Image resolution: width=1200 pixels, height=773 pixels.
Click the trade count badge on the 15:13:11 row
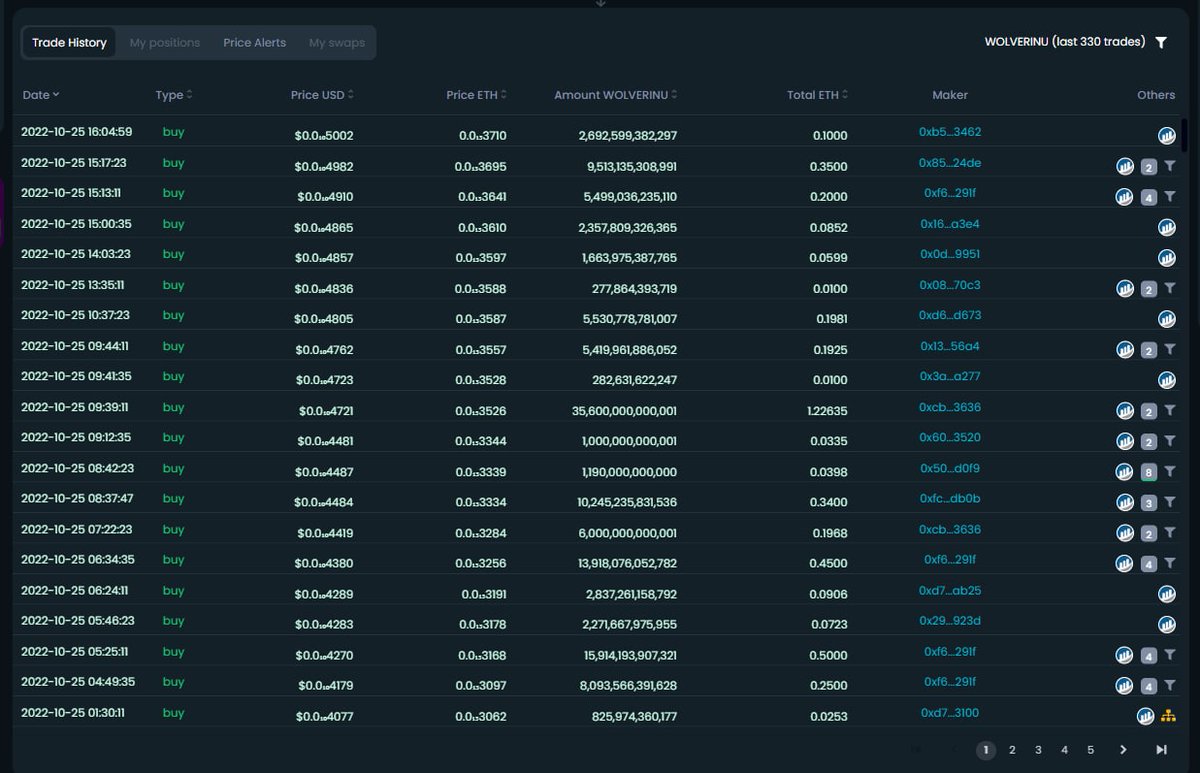click(x=1149, y=197)
